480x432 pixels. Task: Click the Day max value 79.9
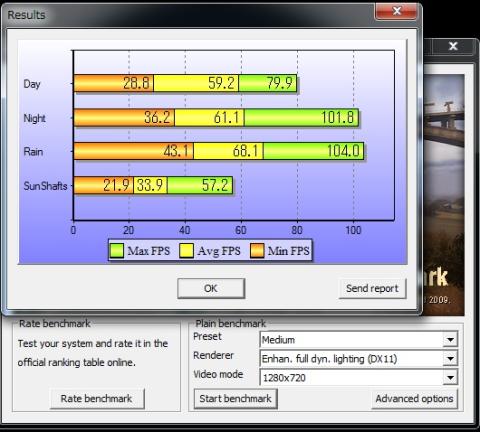click(x=280, y=83)
